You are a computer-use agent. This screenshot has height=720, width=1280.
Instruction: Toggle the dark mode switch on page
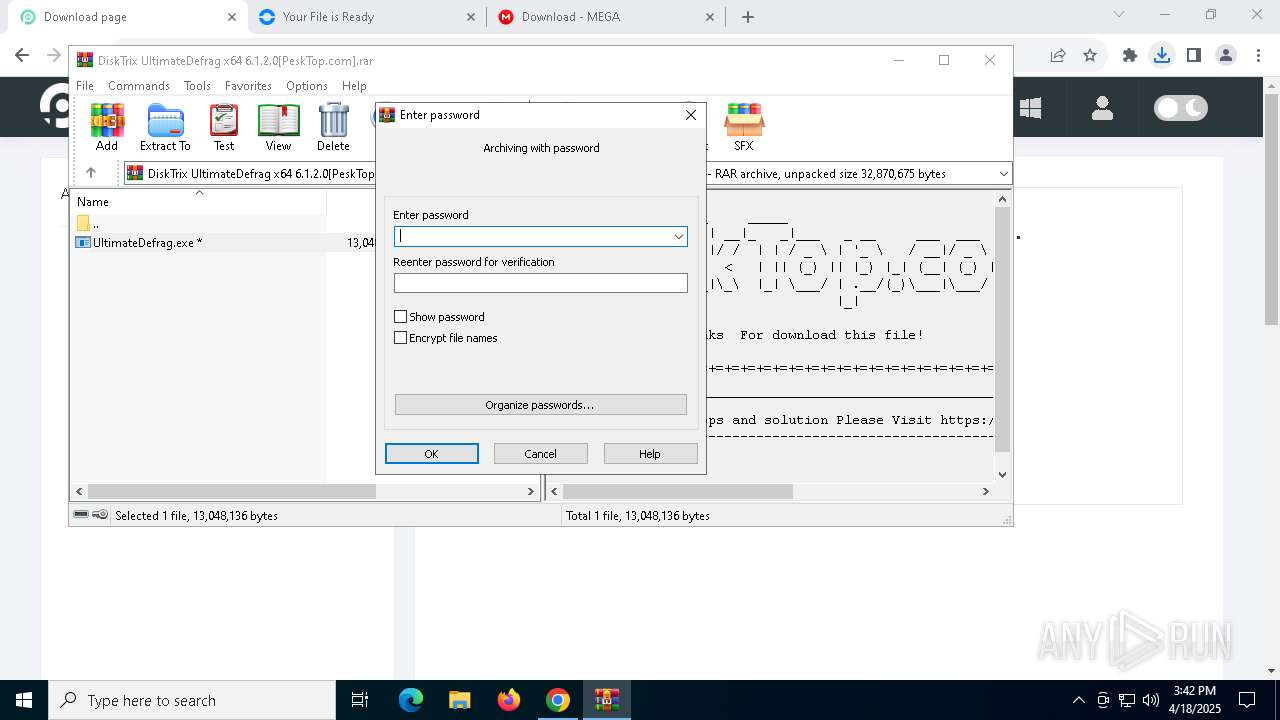[x=1181, y=108]
